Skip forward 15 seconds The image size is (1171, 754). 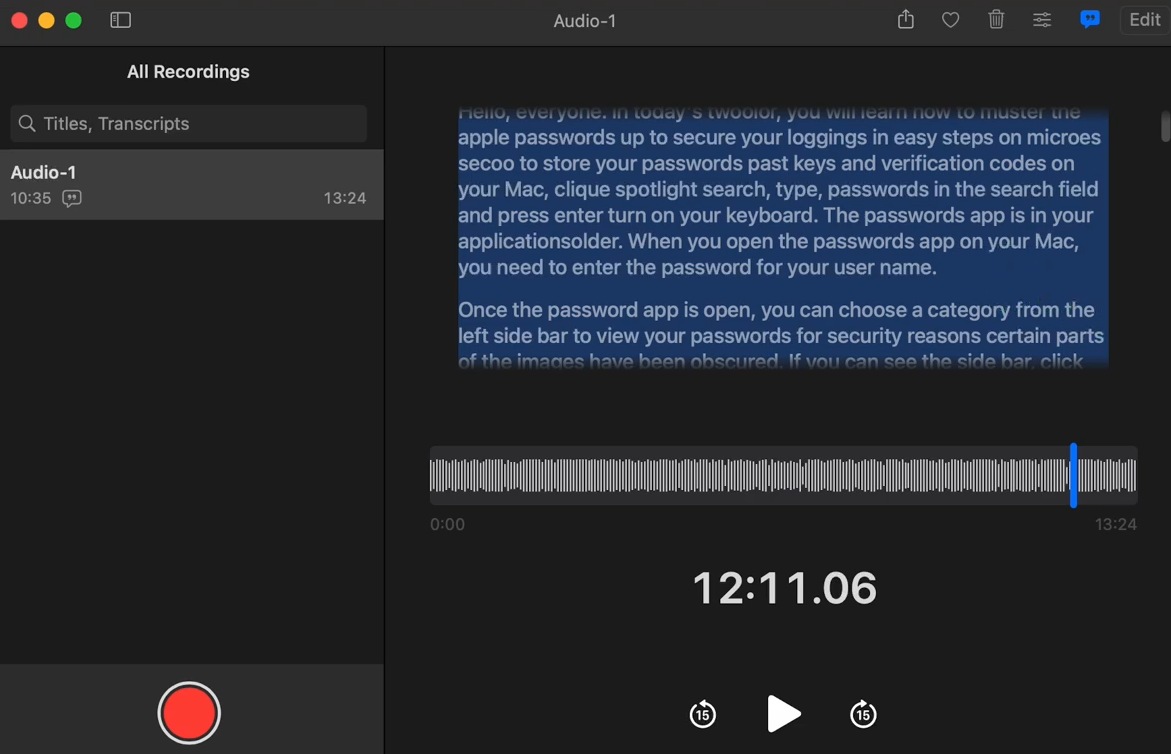[x=863, y=714]
